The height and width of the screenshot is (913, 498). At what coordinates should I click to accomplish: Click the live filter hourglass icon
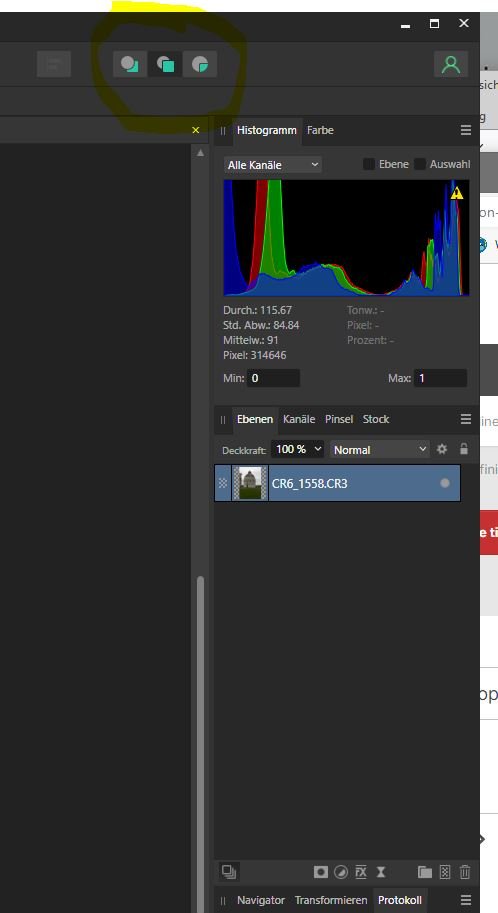[381, 872]
